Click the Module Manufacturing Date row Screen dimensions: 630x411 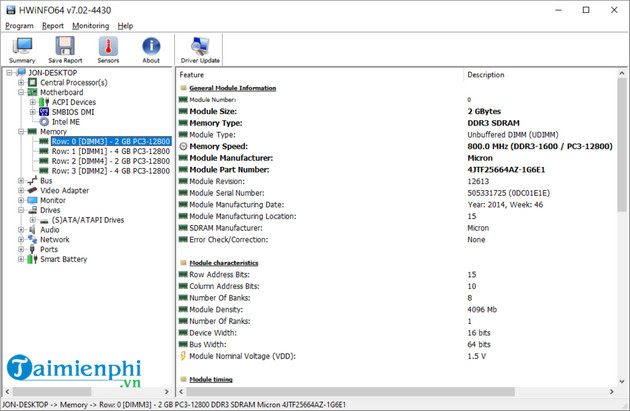pyautogui.click(x=396, y=204)
